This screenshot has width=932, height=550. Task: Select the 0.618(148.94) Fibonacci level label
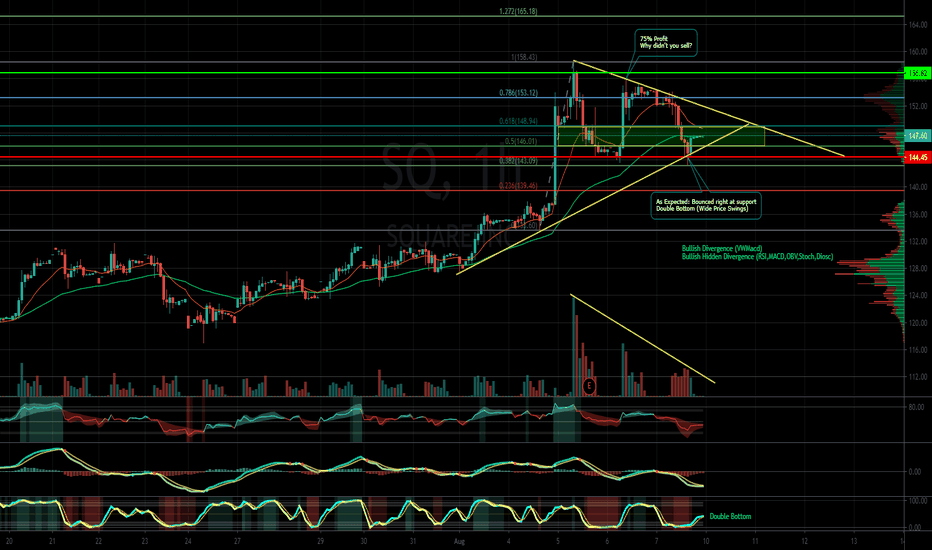[x=518, y=121]
